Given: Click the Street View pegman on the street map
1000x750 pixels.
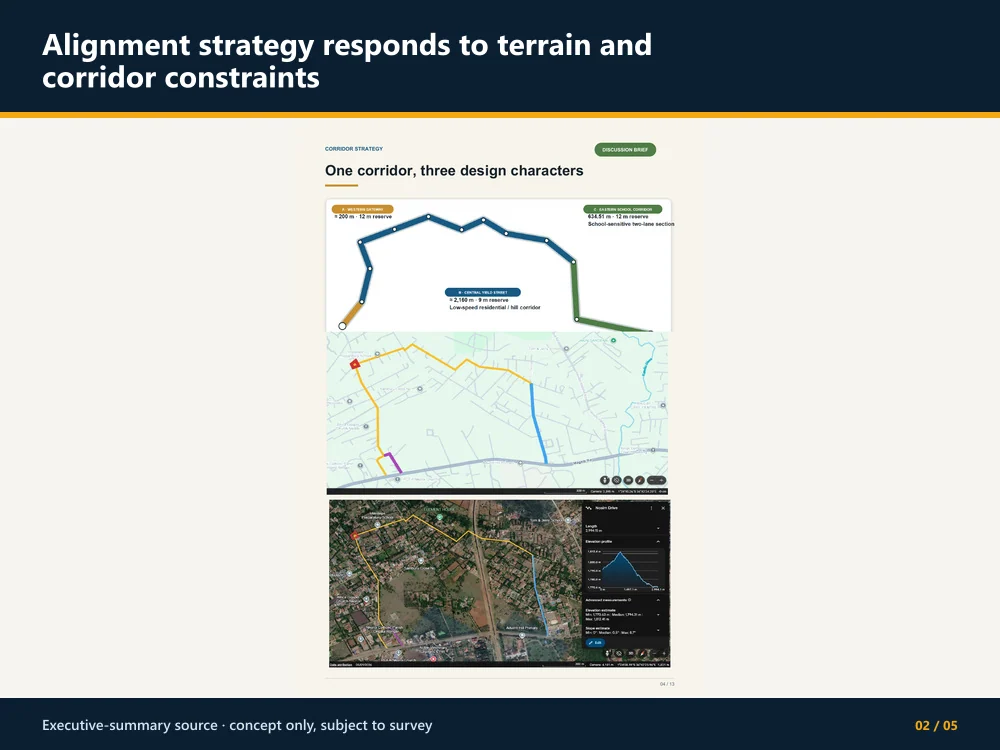Looking at the screenshot, I should pos(605,480).
